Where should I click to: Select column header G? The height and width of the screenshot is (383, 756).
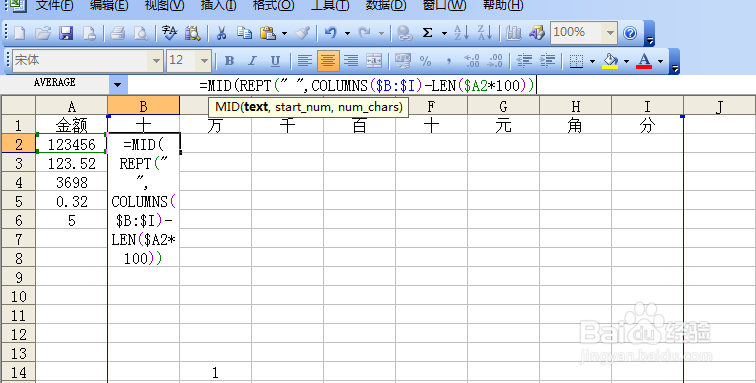tap(503, 106)
